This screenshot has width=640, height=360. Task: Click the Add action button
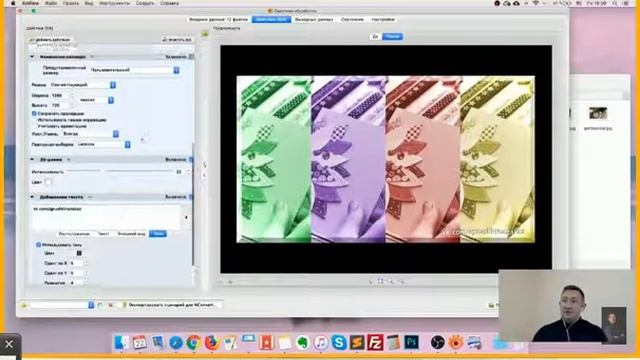coord(51,40)
